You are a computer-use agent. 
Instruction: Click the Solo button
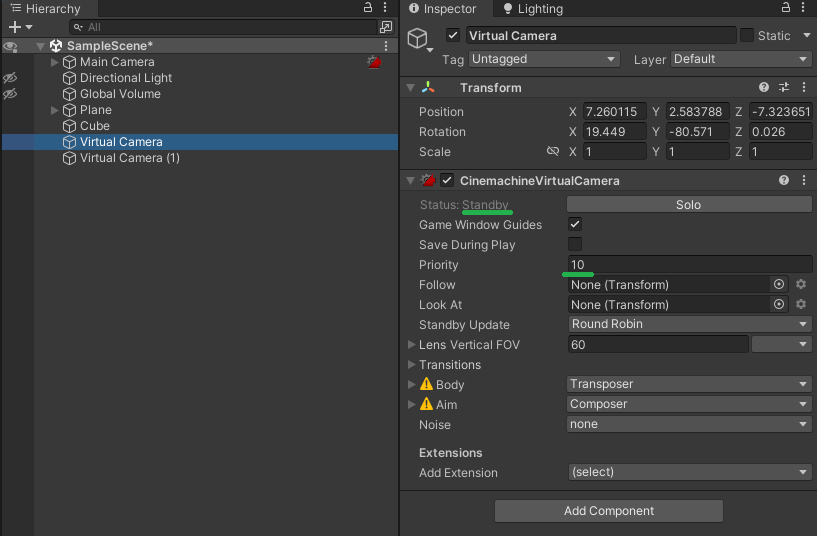[x=689, y=205]
